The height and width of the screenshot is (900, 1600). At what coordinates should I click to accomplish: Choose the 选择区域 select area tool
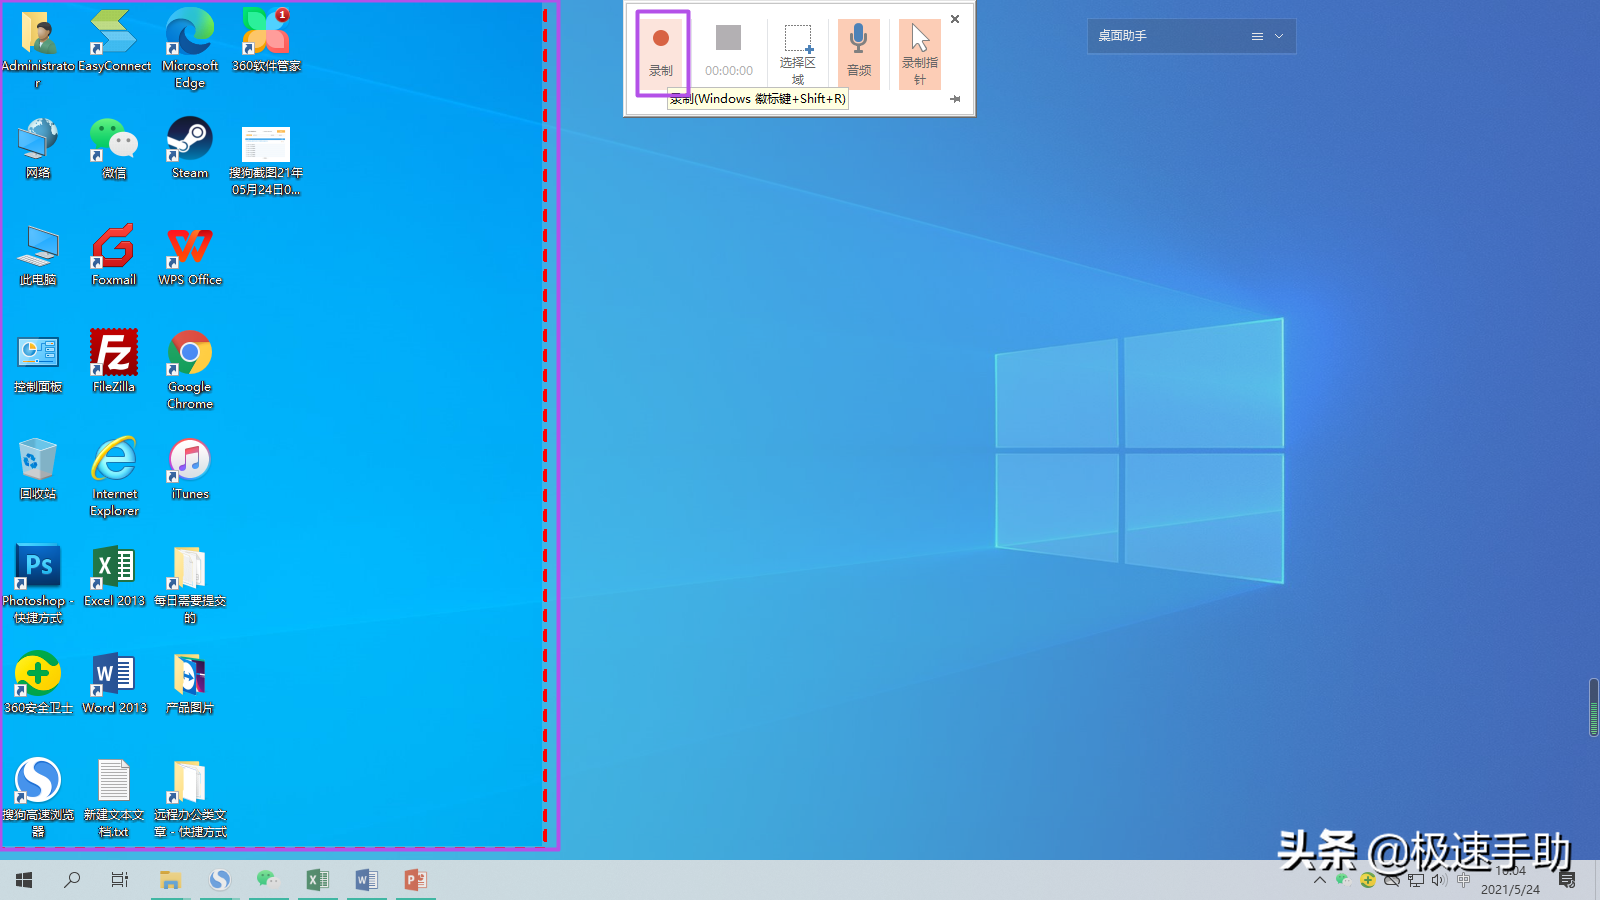point(797,54)
